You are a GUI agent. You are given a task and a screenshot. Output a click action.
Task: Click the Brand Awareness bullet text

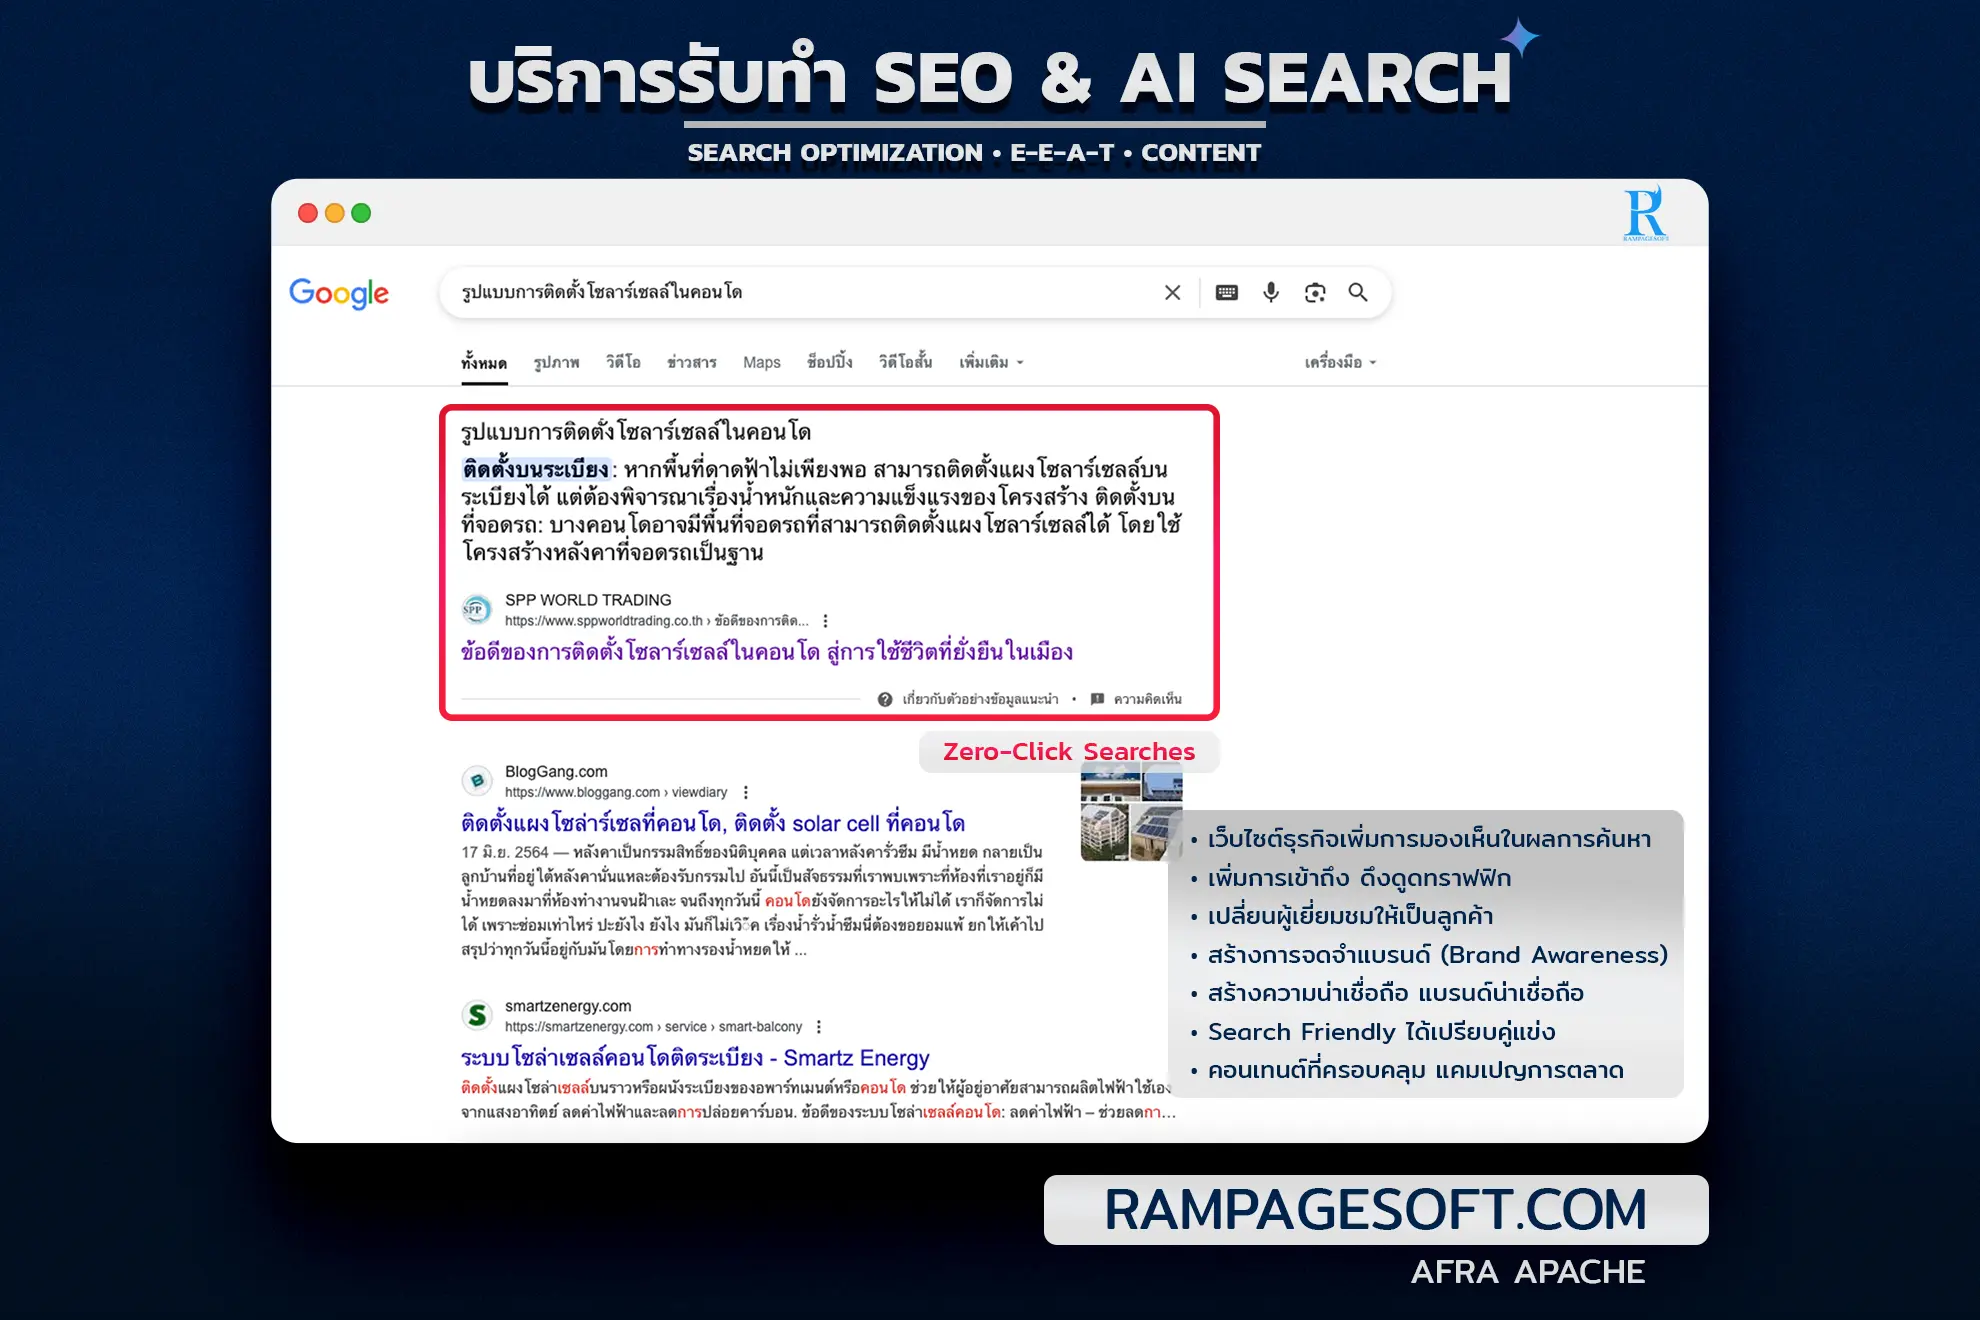[x=1437, y=955]
